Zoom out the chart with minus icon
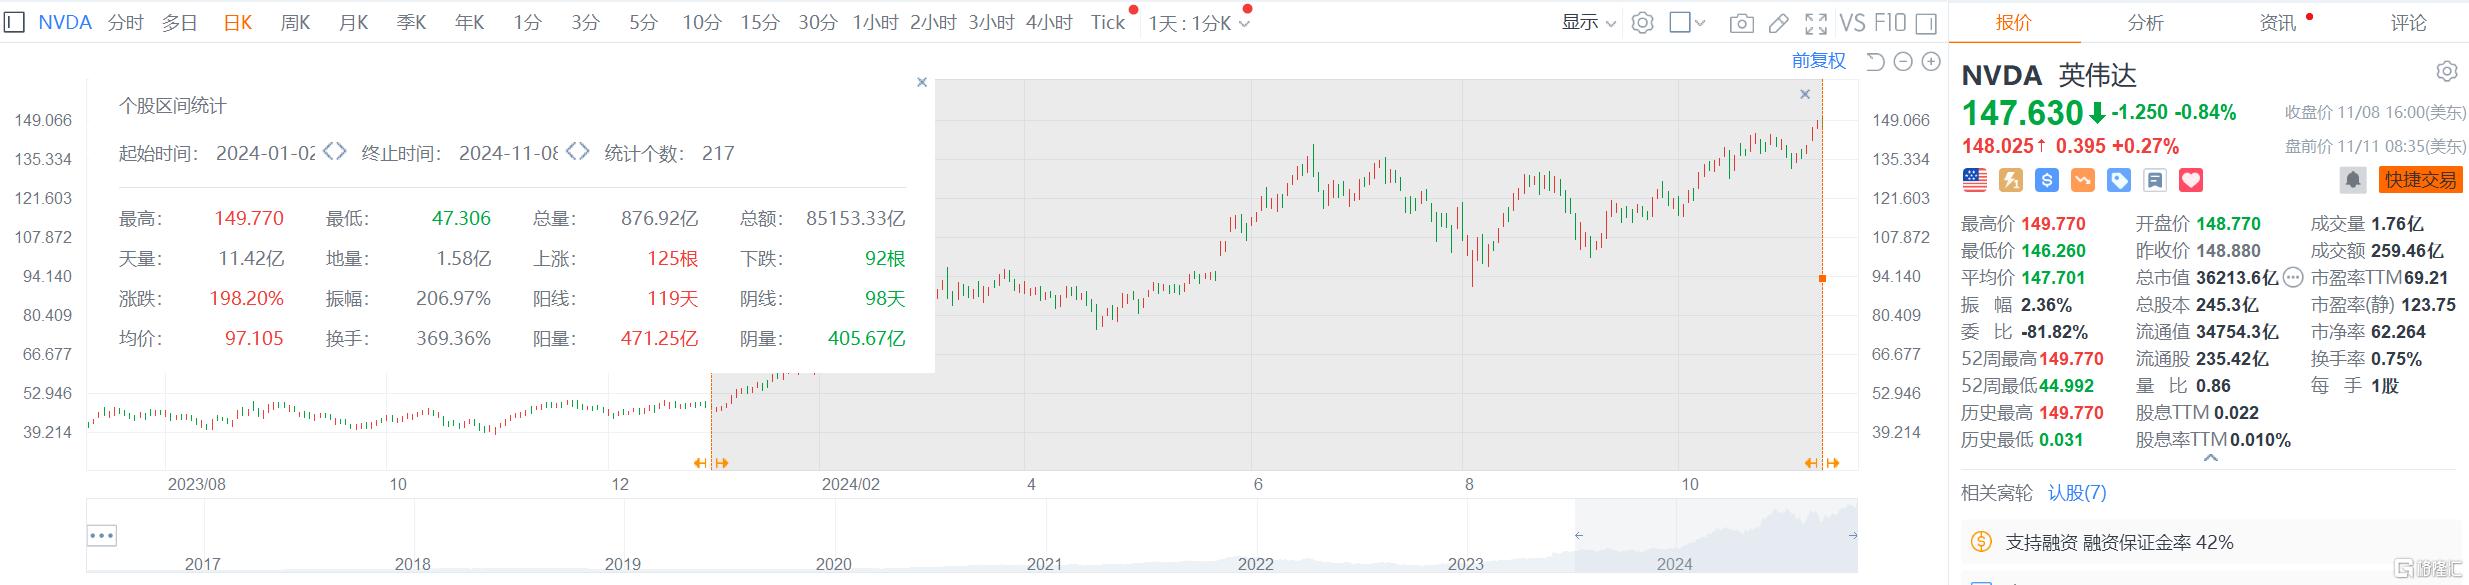Viewport: 2469px width, 585px height. pos(1903,62)
